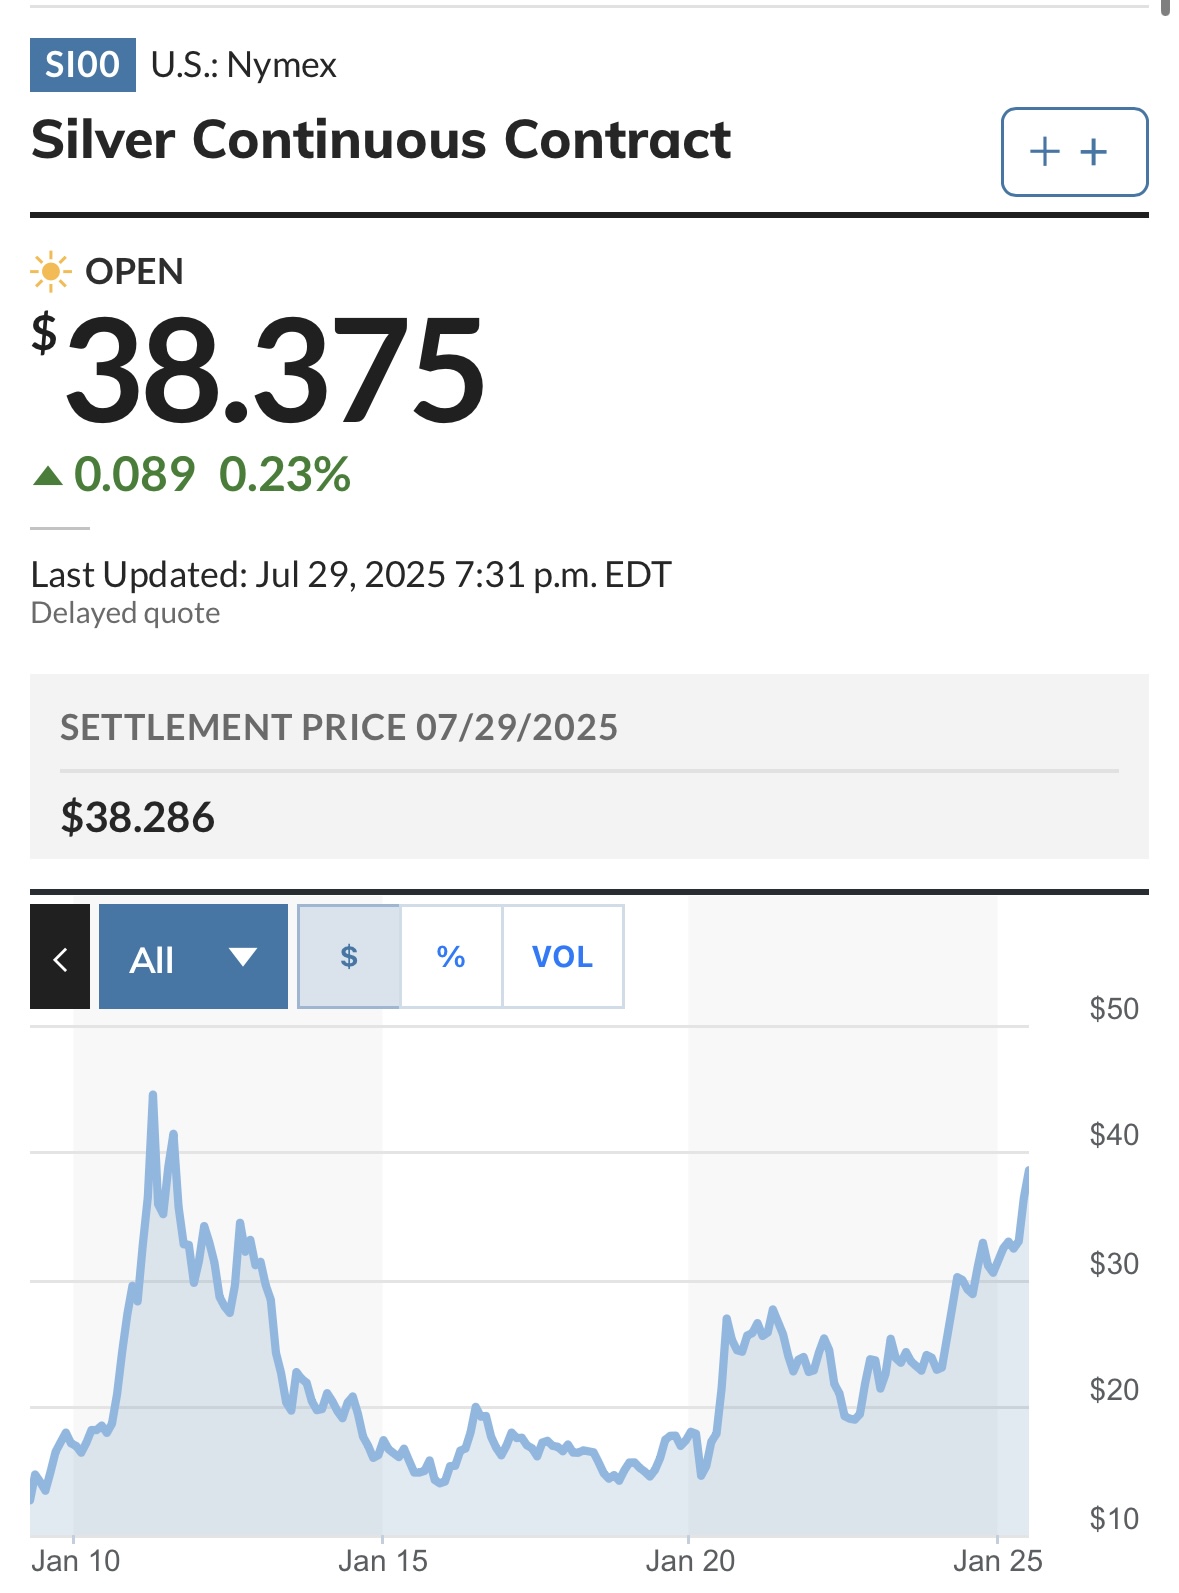Switch chart display to dollar values

pos(349,957)
